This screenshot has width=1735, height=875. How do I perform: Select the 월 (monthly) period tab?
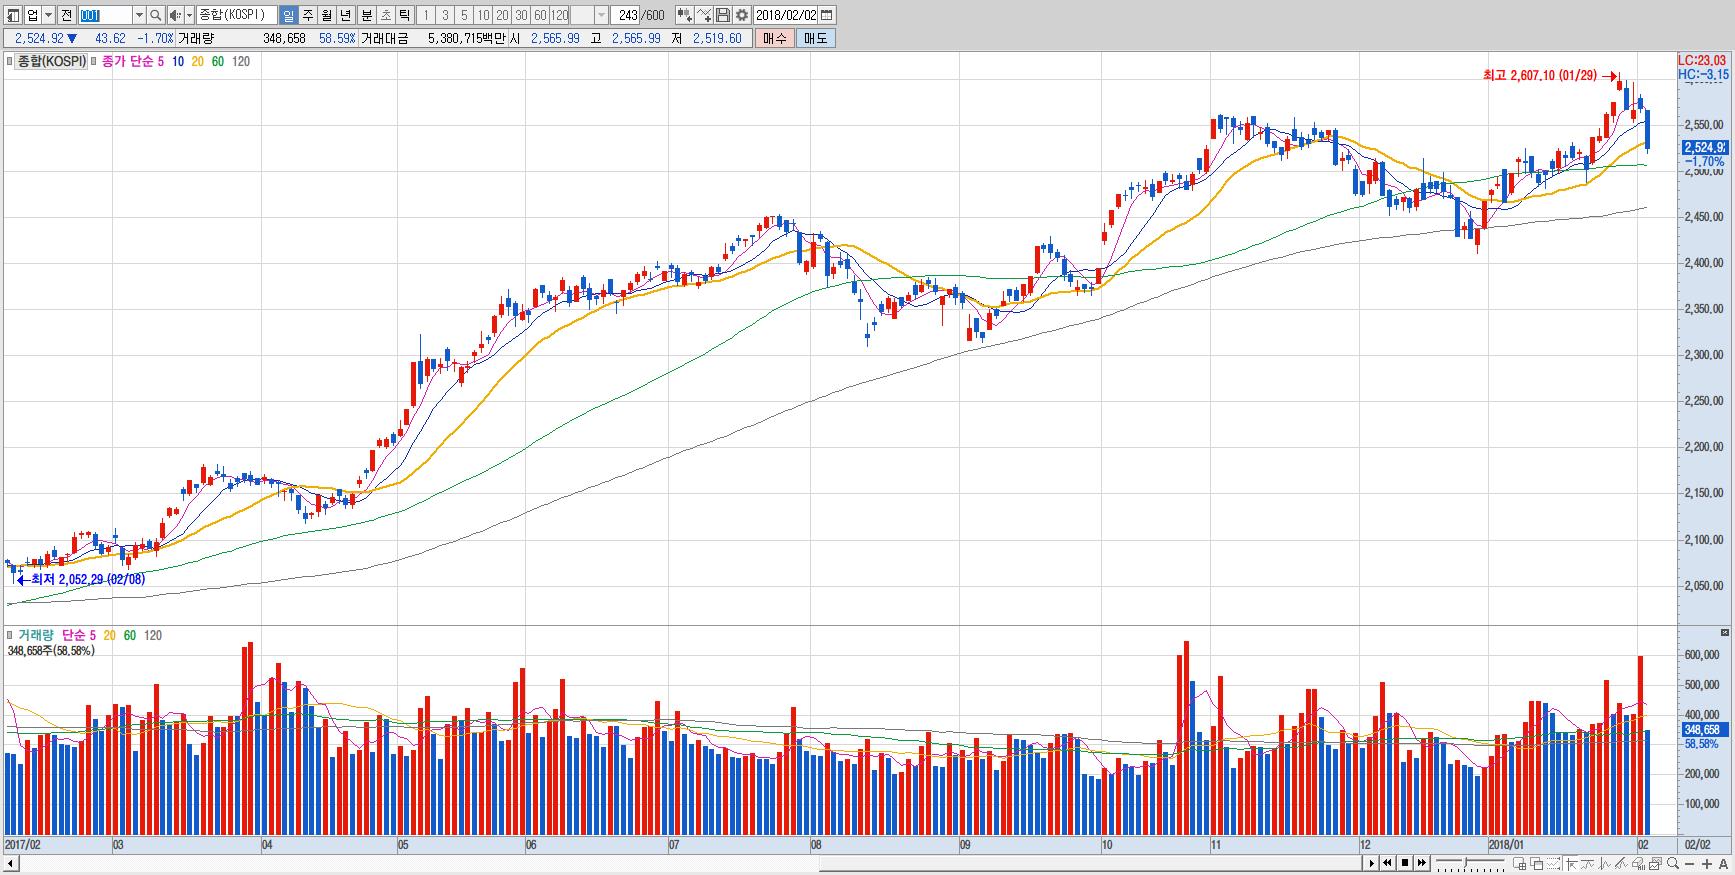[326, 15]
